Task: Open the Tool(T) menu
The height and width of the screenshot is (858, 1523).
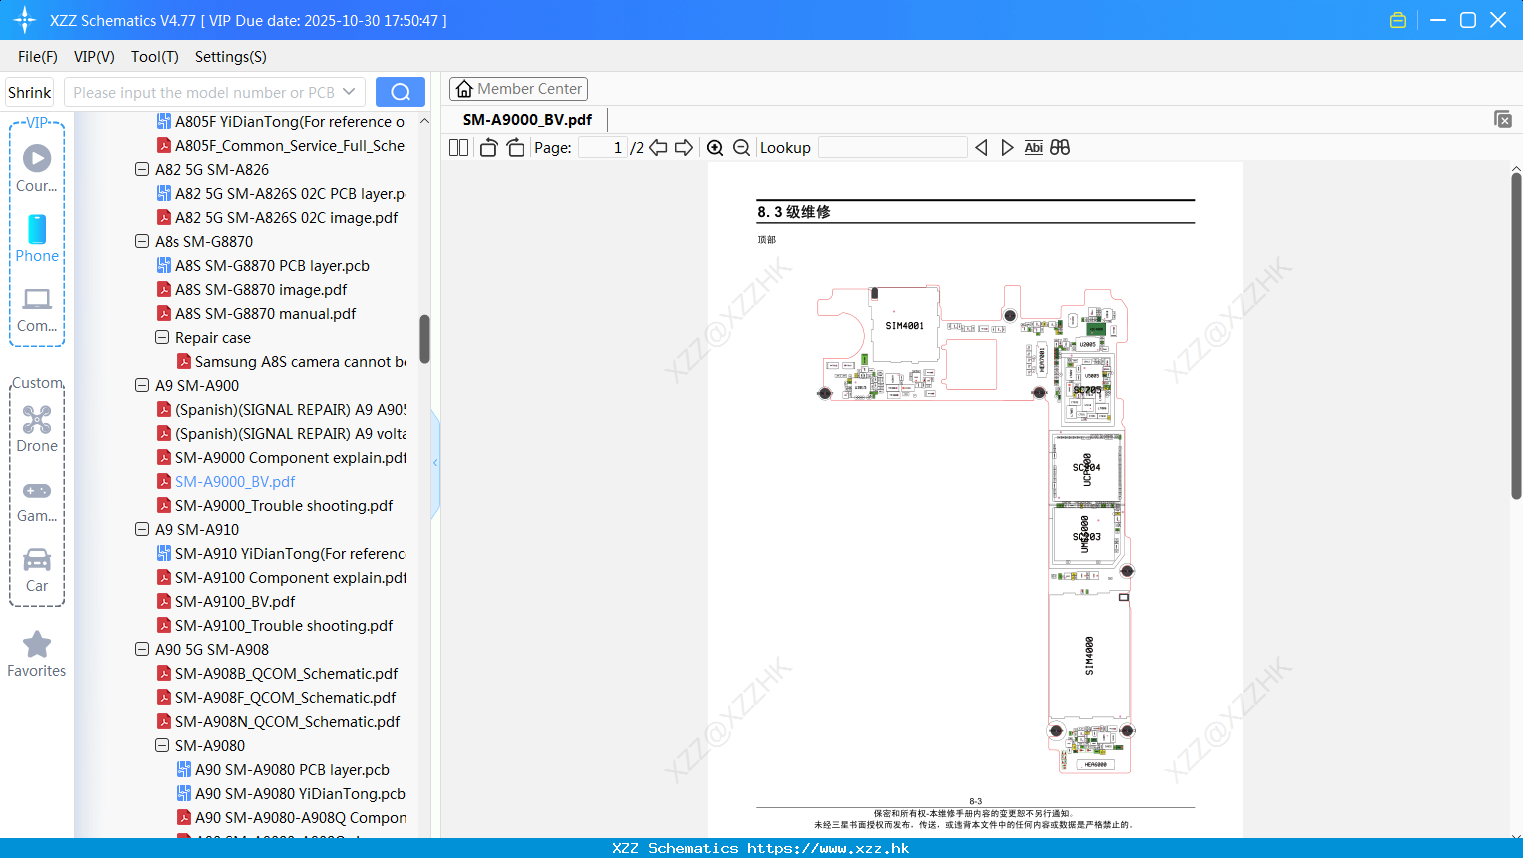Action: pos(155,57)
